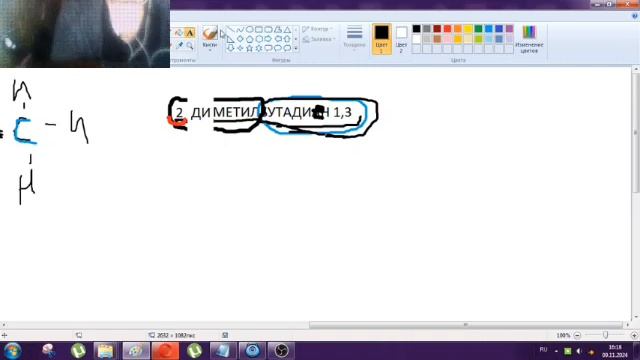Open OBS Studio from the taskbar

282,351
